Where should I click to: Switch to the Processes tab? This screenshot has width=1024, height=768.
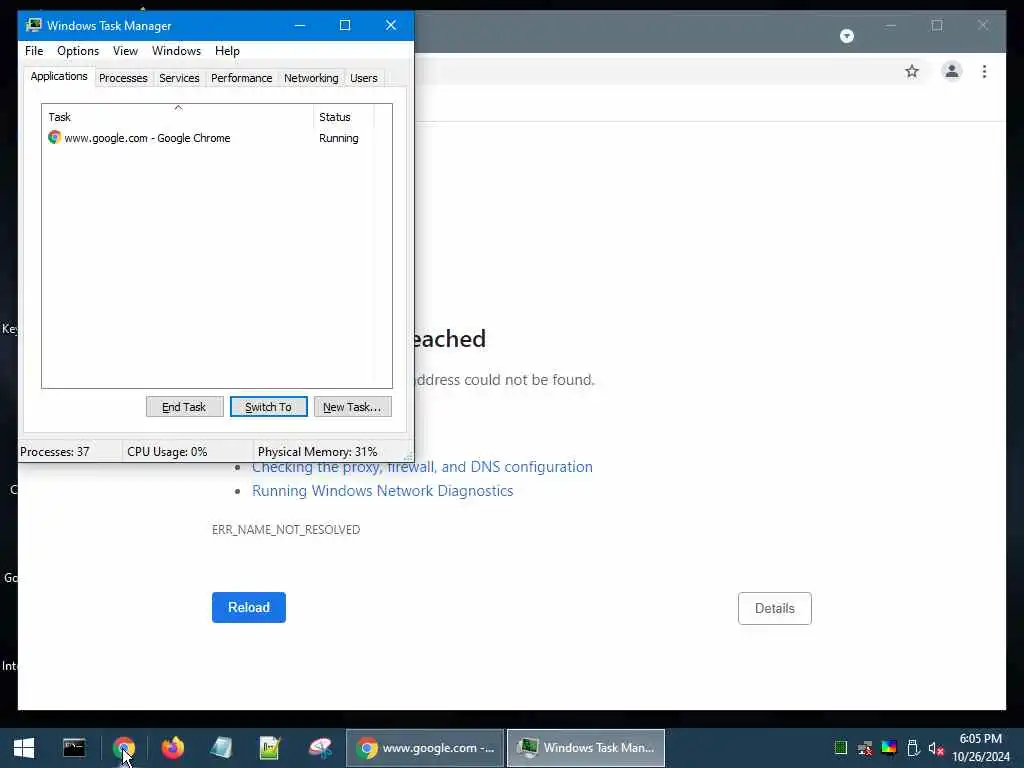click(x=123, y=78)
